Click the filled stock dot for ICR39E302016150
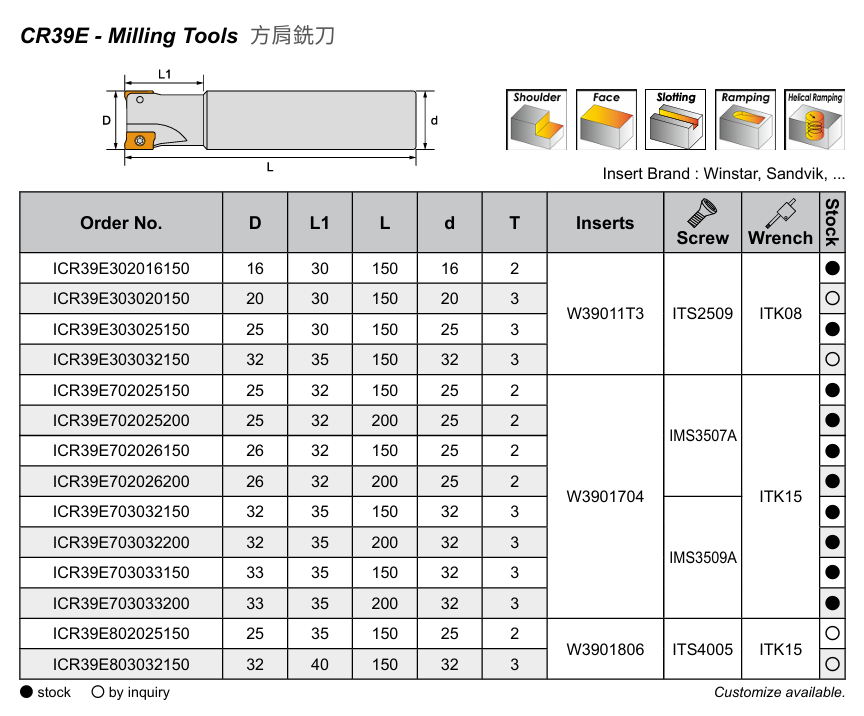The width and height of the screenshot is (864, 716). click(832, 268)
